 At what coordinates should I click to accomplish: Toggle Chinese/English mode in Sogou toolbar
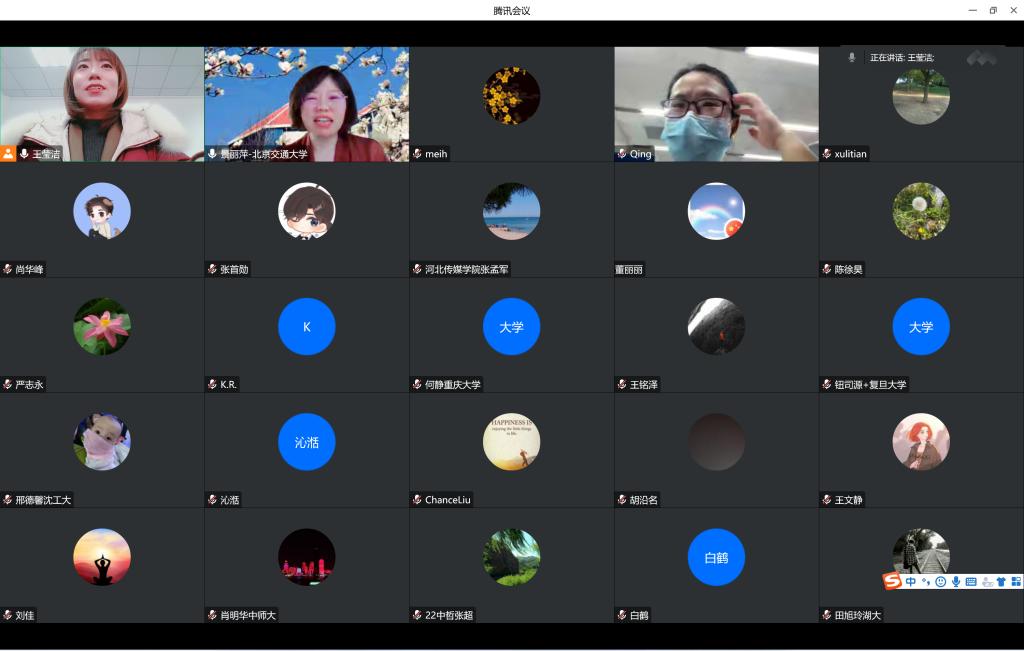tap(911, 582)
